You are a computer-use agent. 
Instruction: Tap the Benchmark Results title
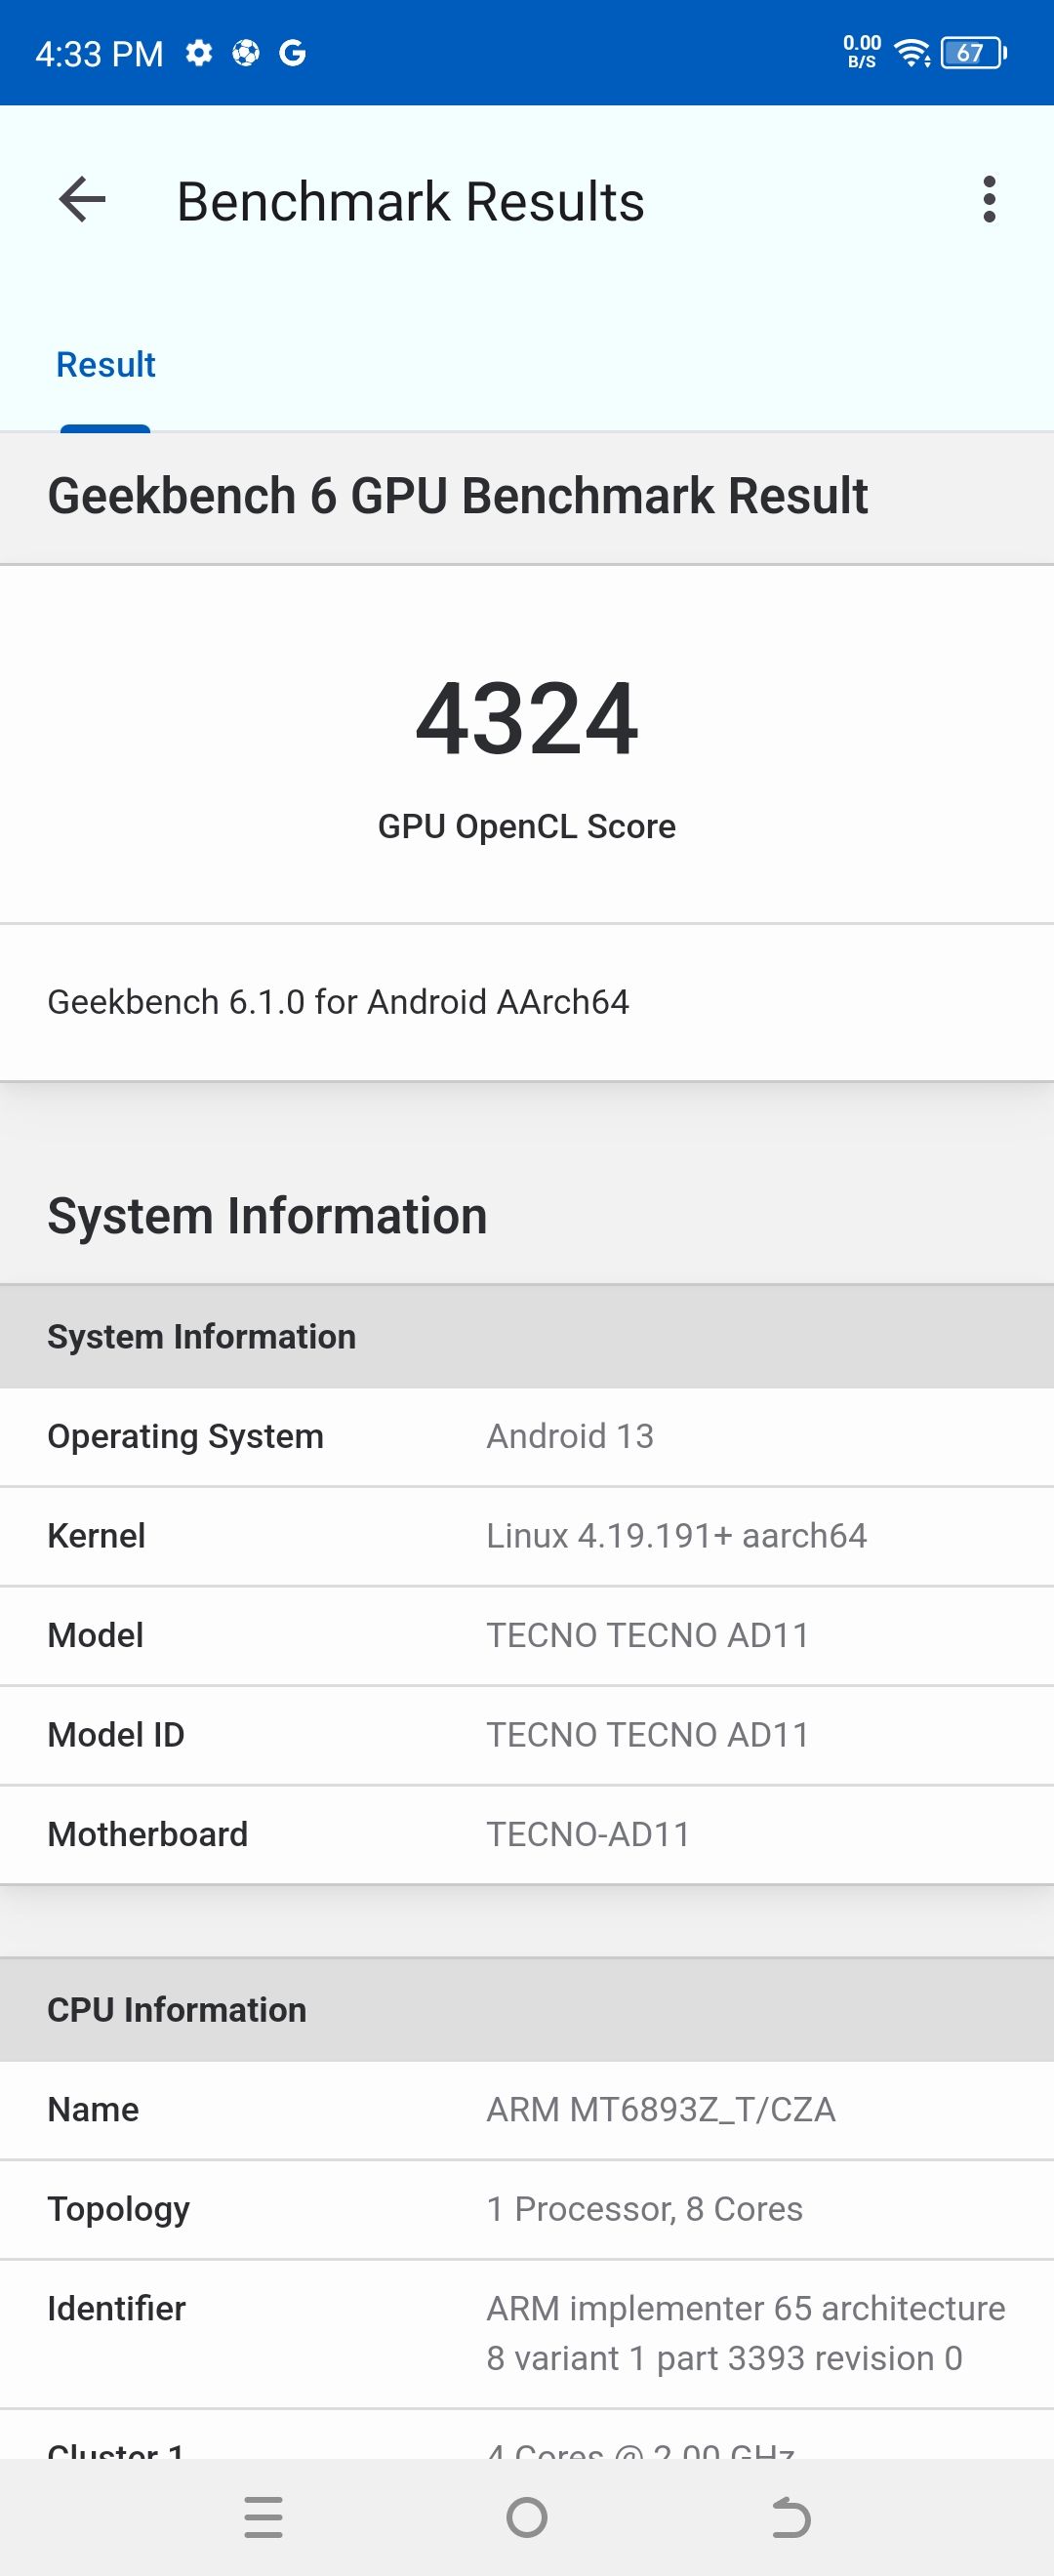coord(410,199)
